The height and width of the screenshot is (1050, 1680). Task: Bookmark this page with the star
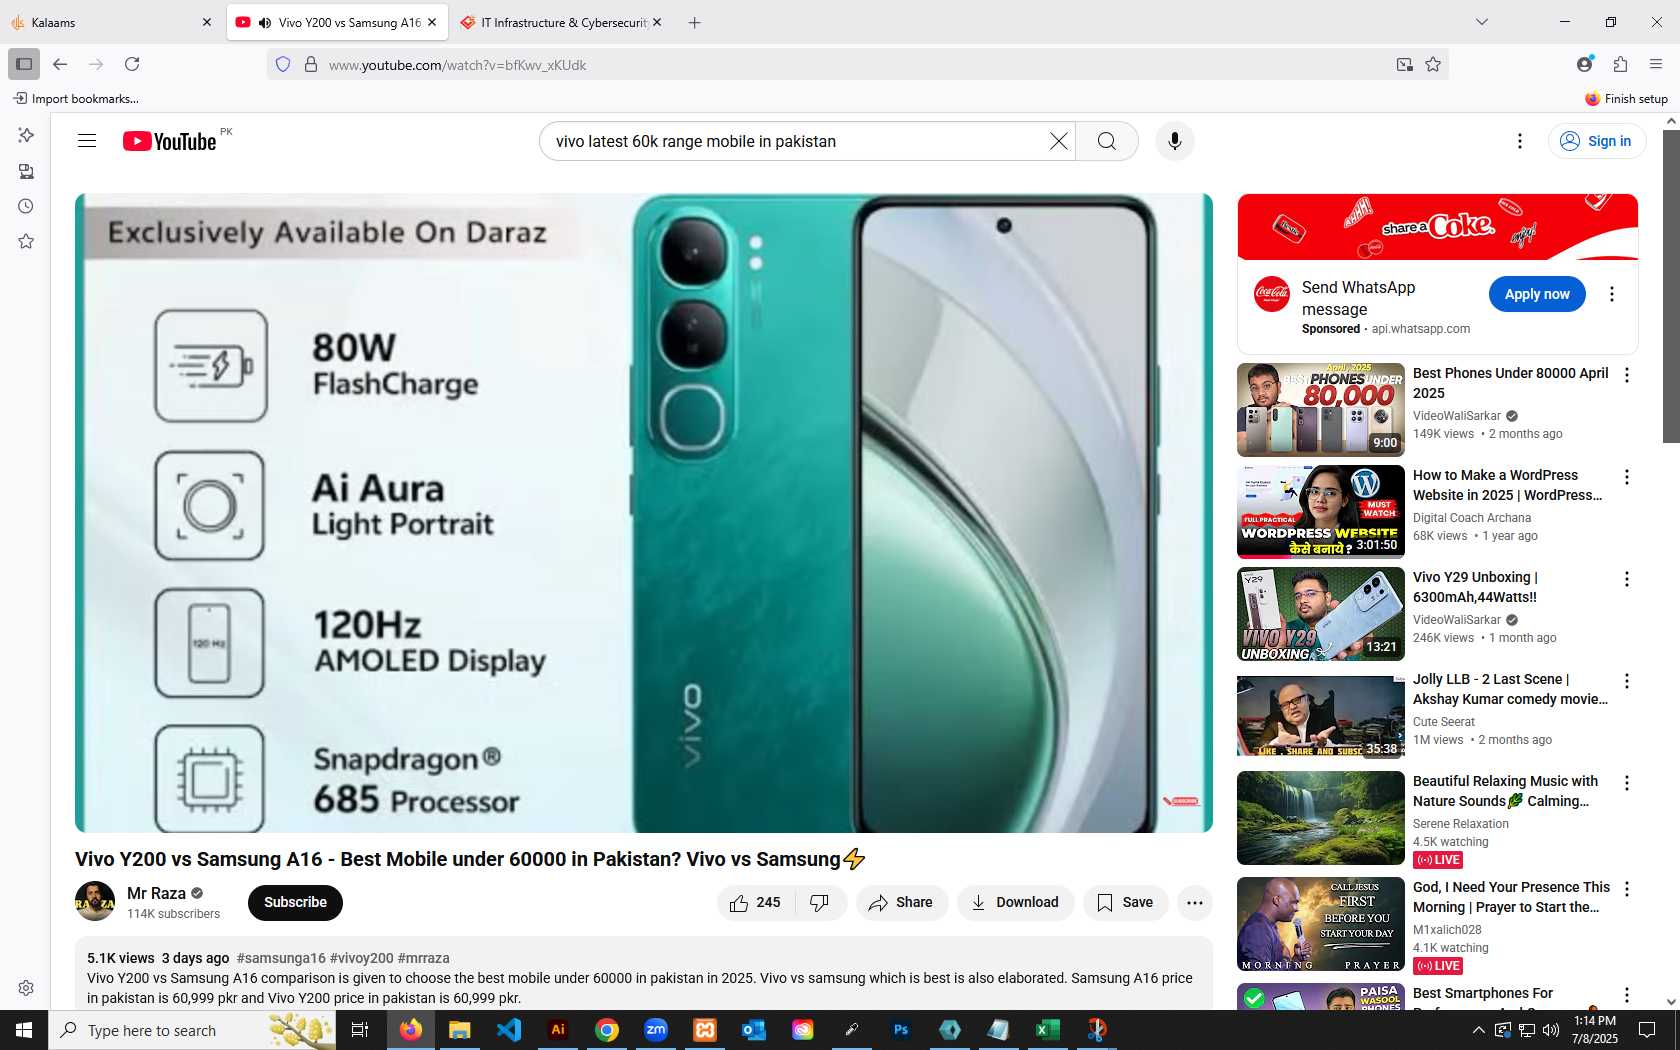[x=1433, y=64]
